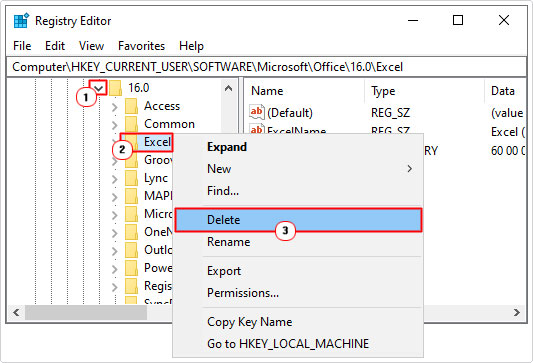Click the MAPI folder icon
Image resolution: width=533 pixels, height=363 pixels.
tap(132, 196)
